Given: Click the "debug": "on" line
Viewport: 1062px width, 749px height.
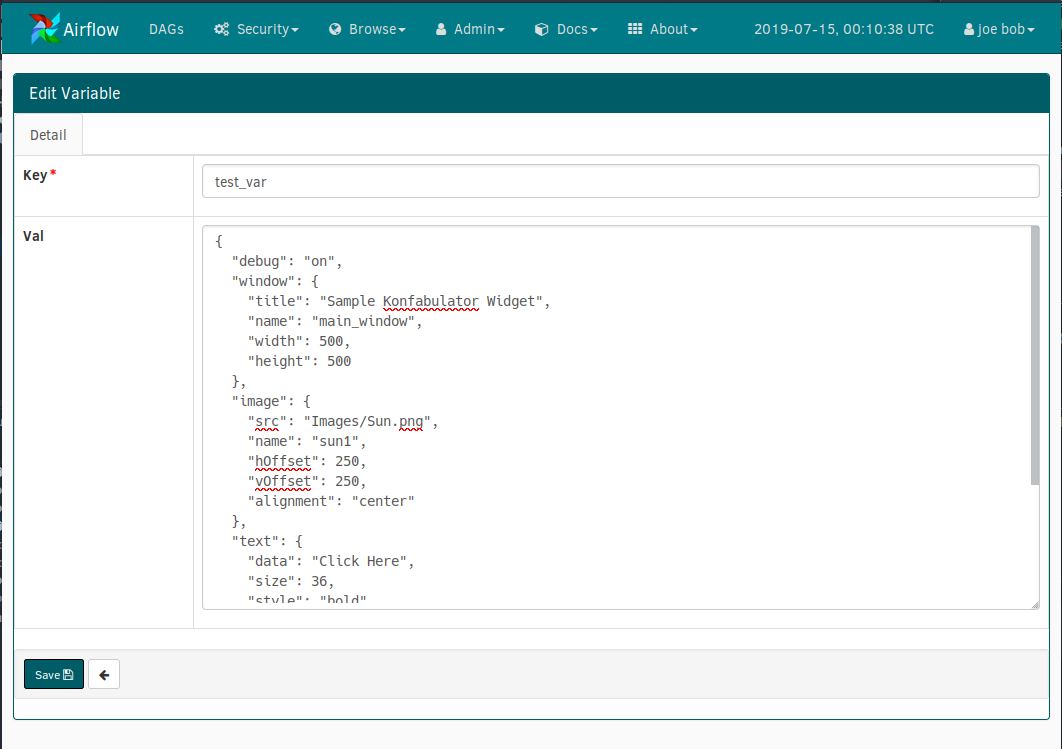Looking at the screenshot, I should [x=287, y=261].
